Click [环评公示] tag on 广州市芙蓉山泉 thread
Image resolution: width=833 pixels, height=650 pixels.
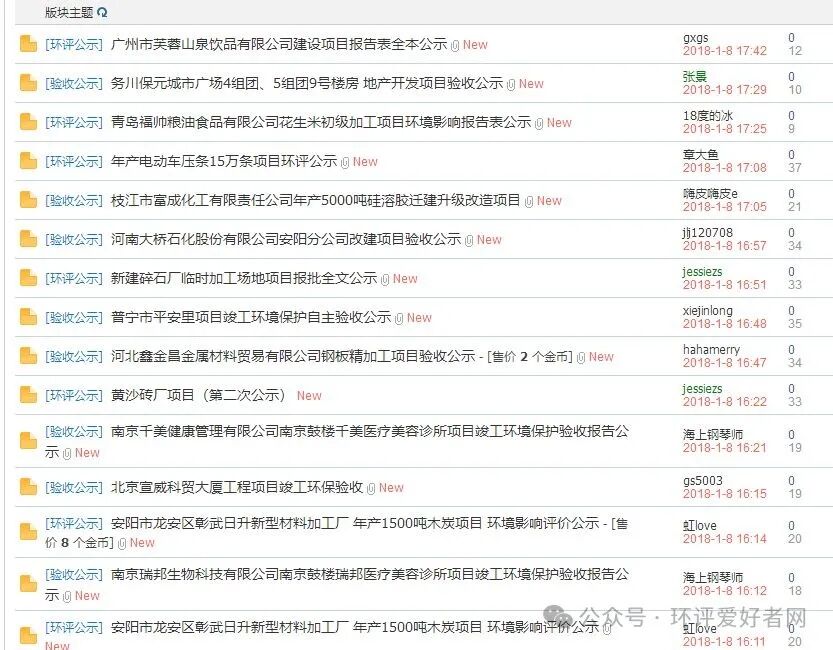click(x=74, y=44)
